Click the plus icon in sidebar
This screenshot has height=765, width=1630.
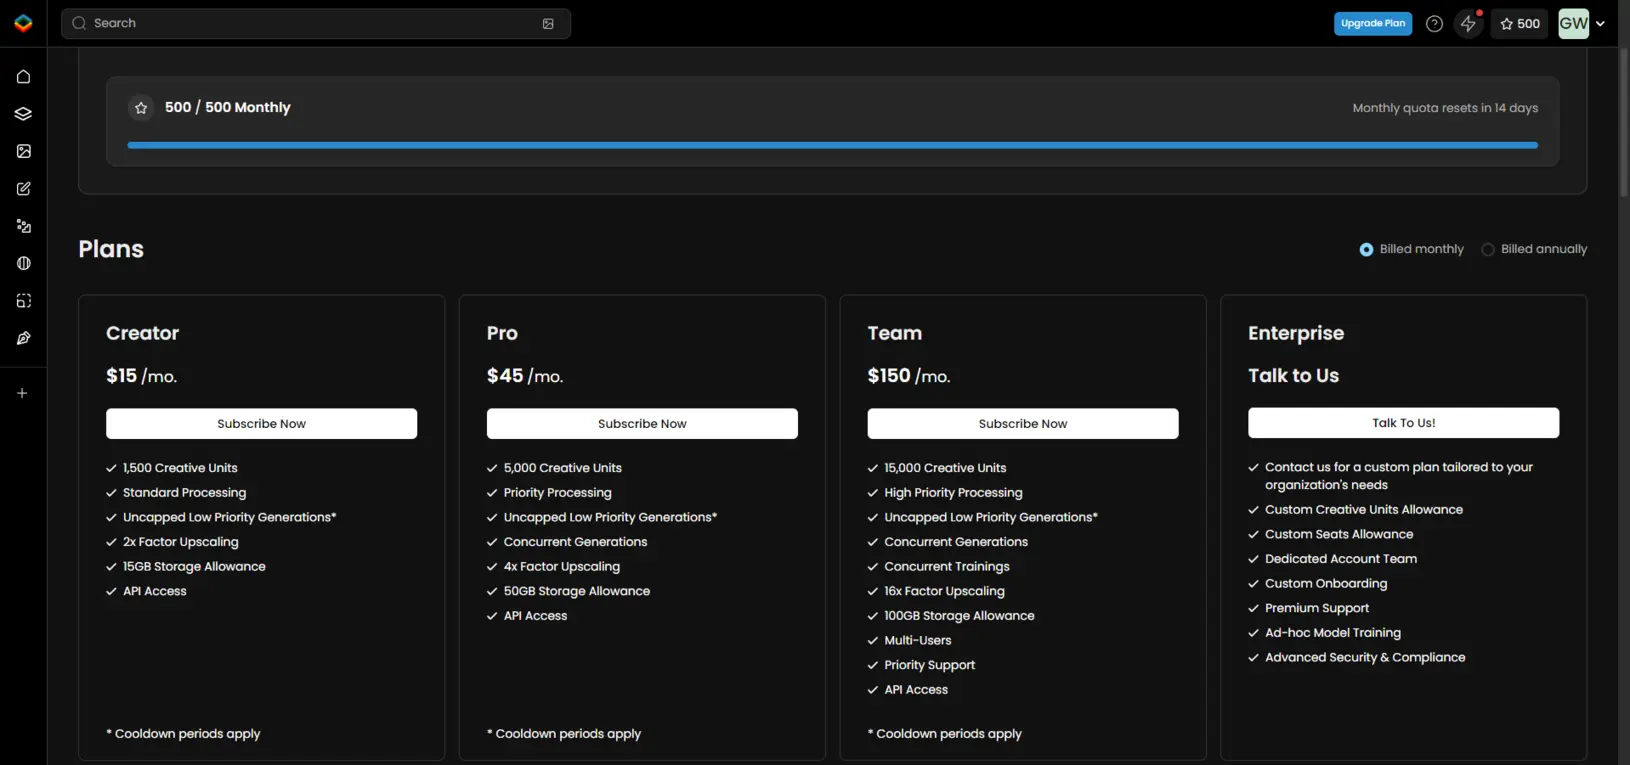tap(22, 393)
